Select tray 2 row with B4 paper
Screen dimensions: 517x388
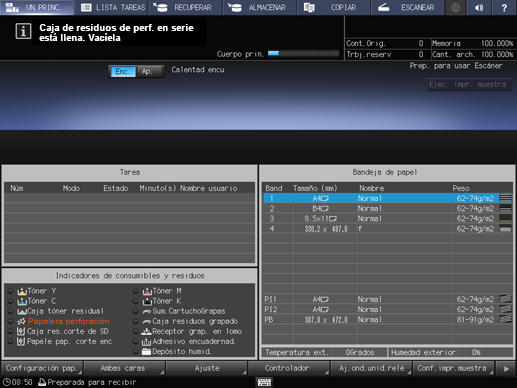388,208
